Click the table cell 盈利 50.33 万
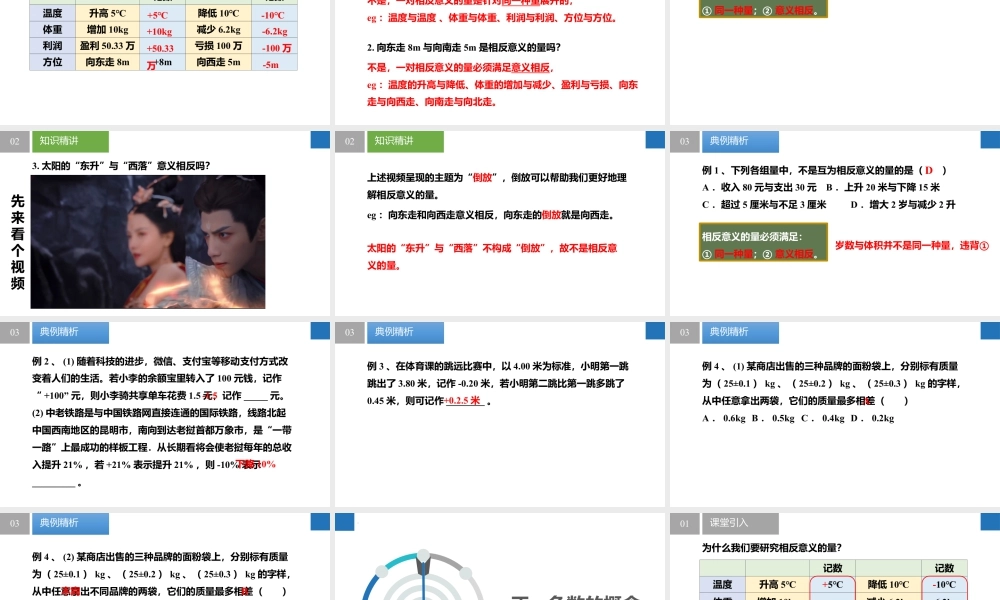1000x600 pixels. [108, 46]
